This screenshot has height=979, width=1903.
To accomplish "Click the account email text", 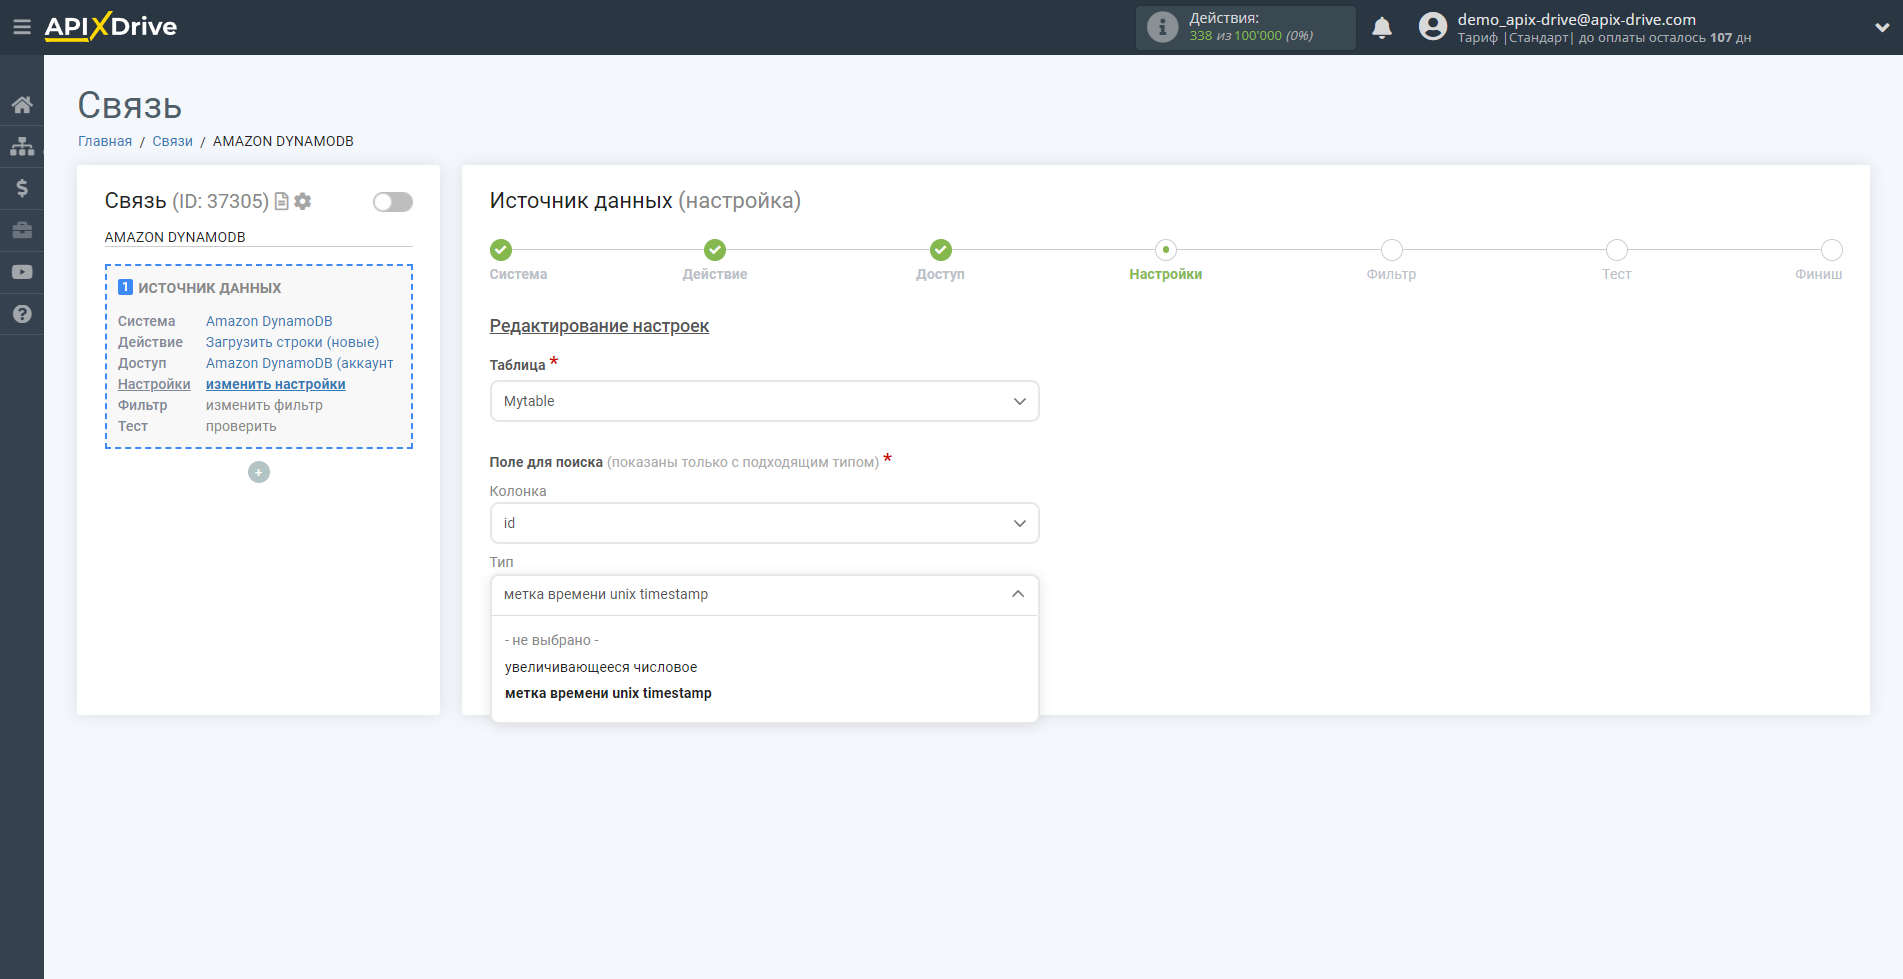I will tap(1576, 19).
